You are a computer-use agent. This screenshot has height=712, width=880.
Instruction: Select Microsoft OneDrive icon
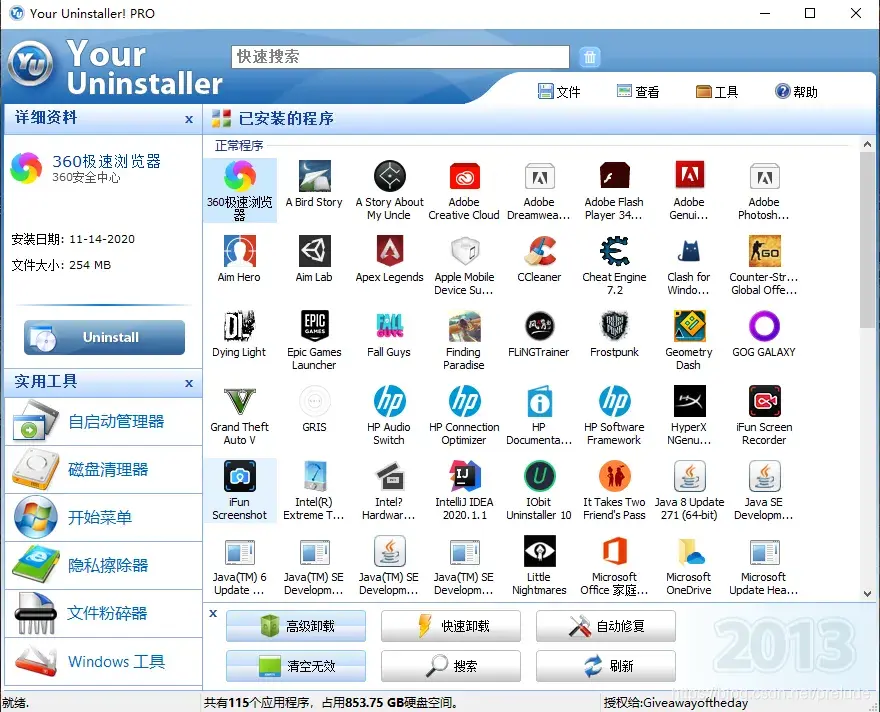pyautogui.click(x=689, y=551)
